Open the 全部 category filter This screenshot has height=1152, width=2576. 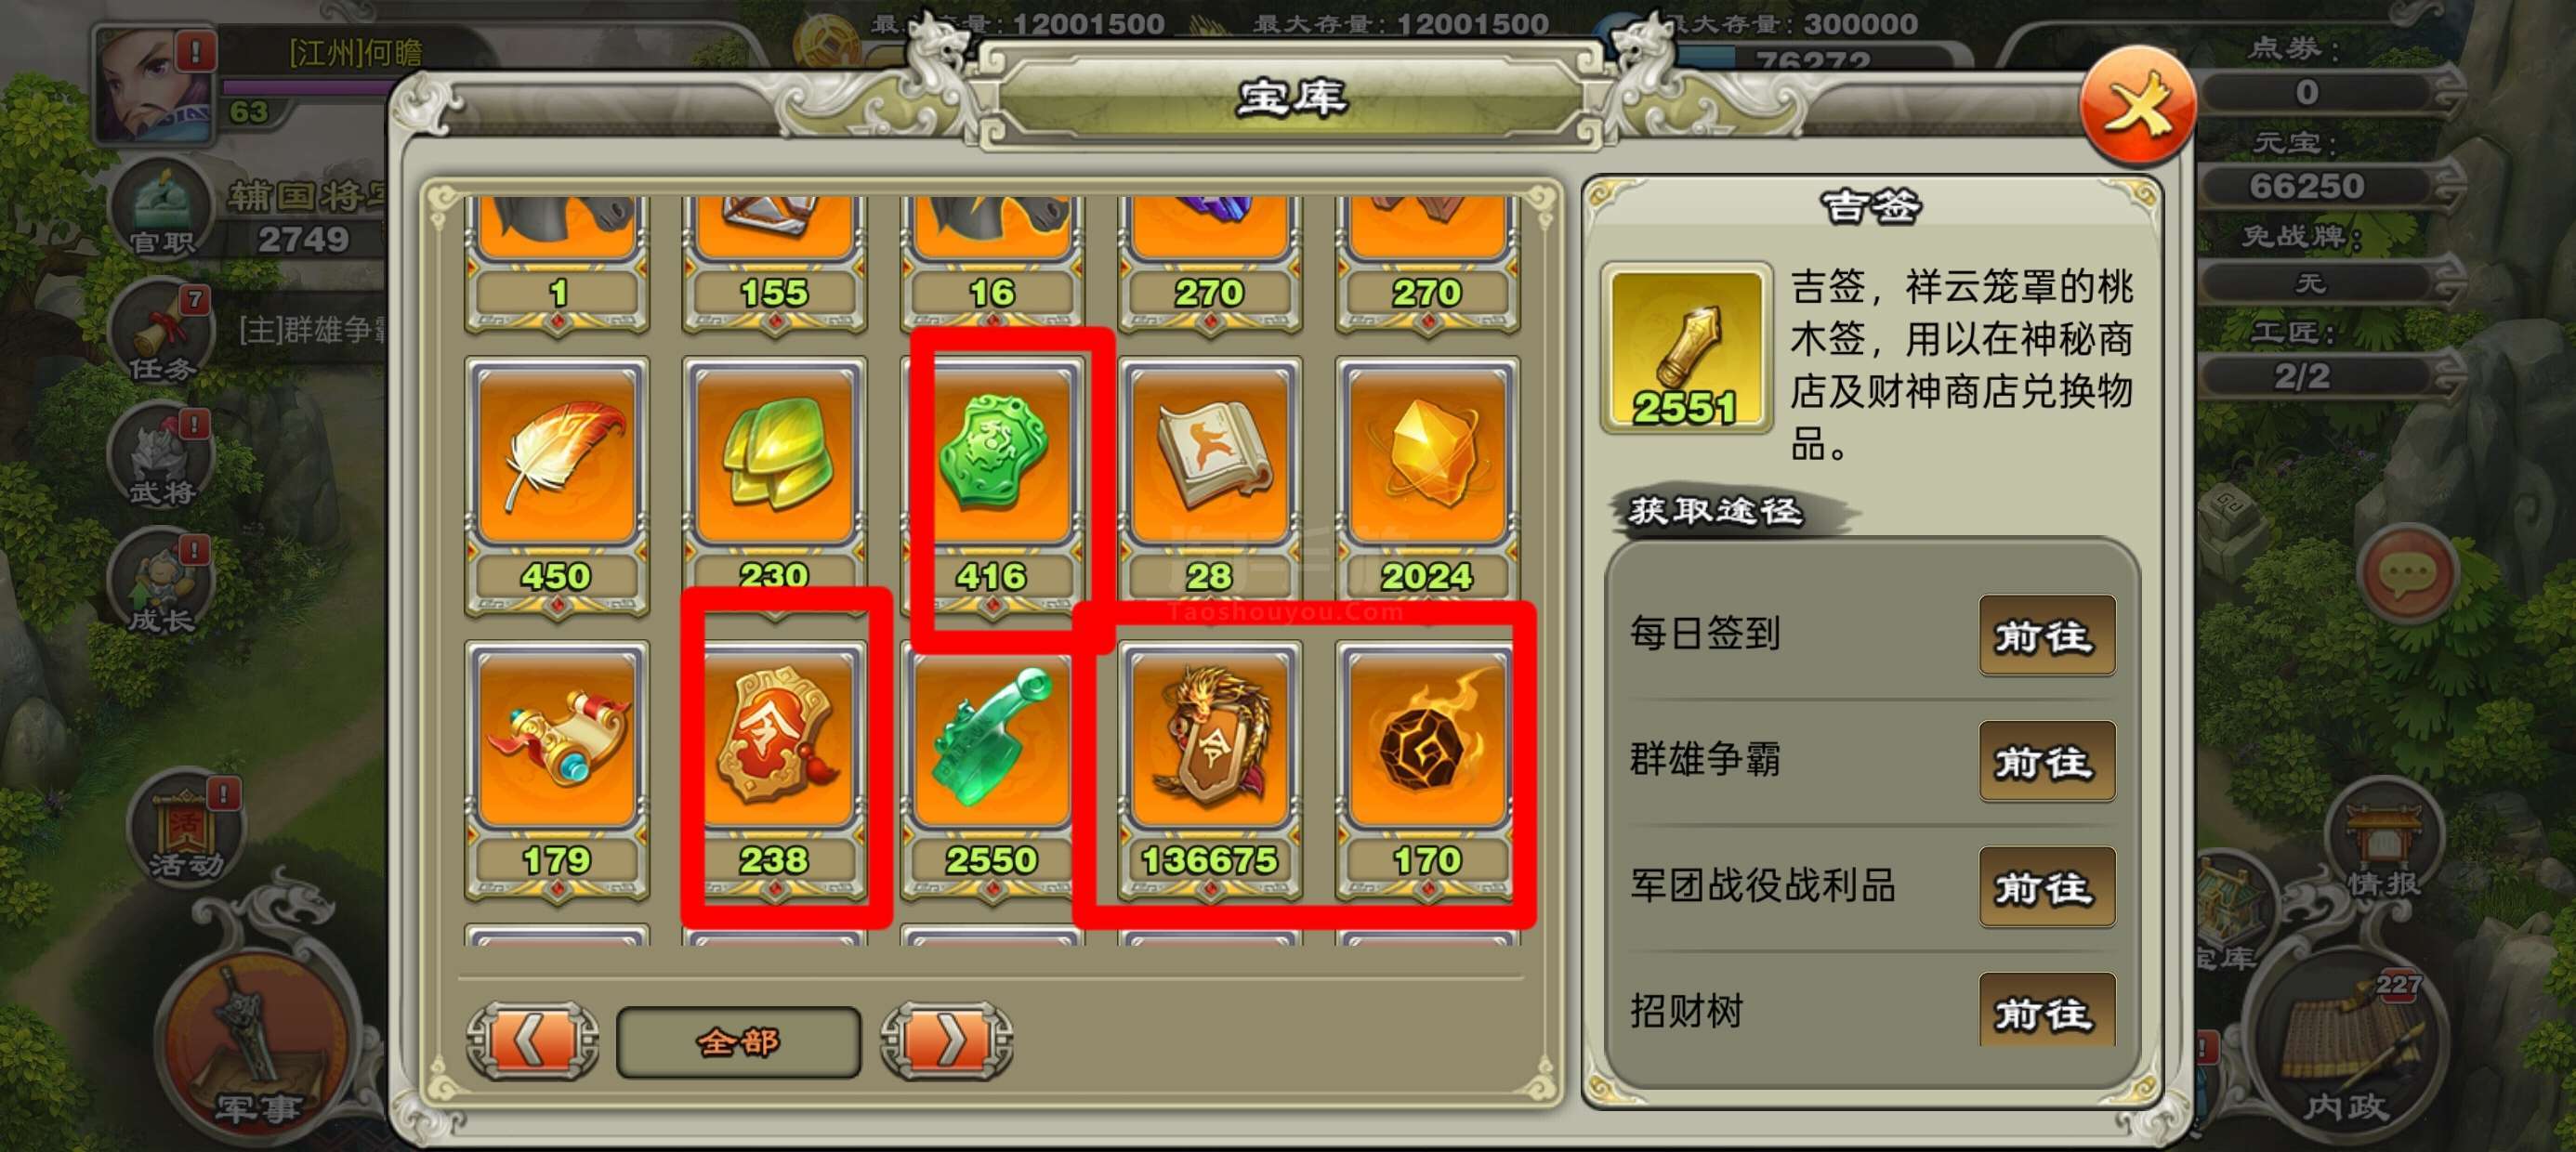click(739, 1042)
